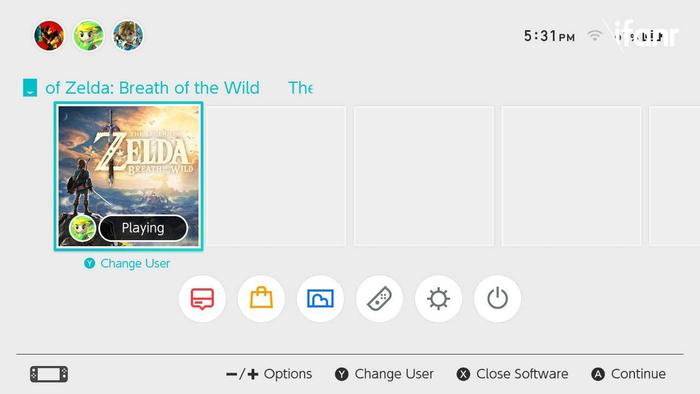Select the Breath of the Wild Link avatar
The height and width of the screenshot is (394, 700).
(x=128, y=36)
